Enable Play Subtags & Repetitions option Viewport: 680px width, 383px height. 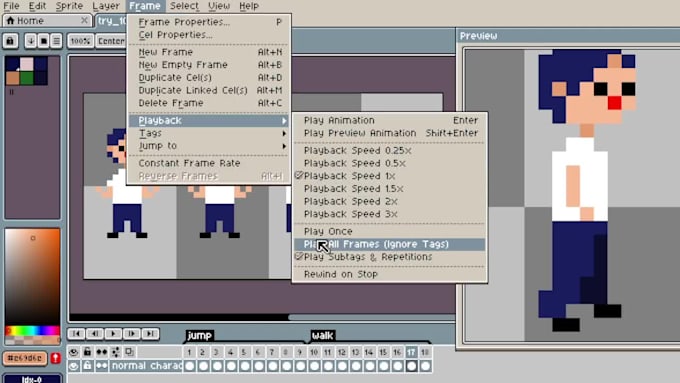tap(389, 257)
